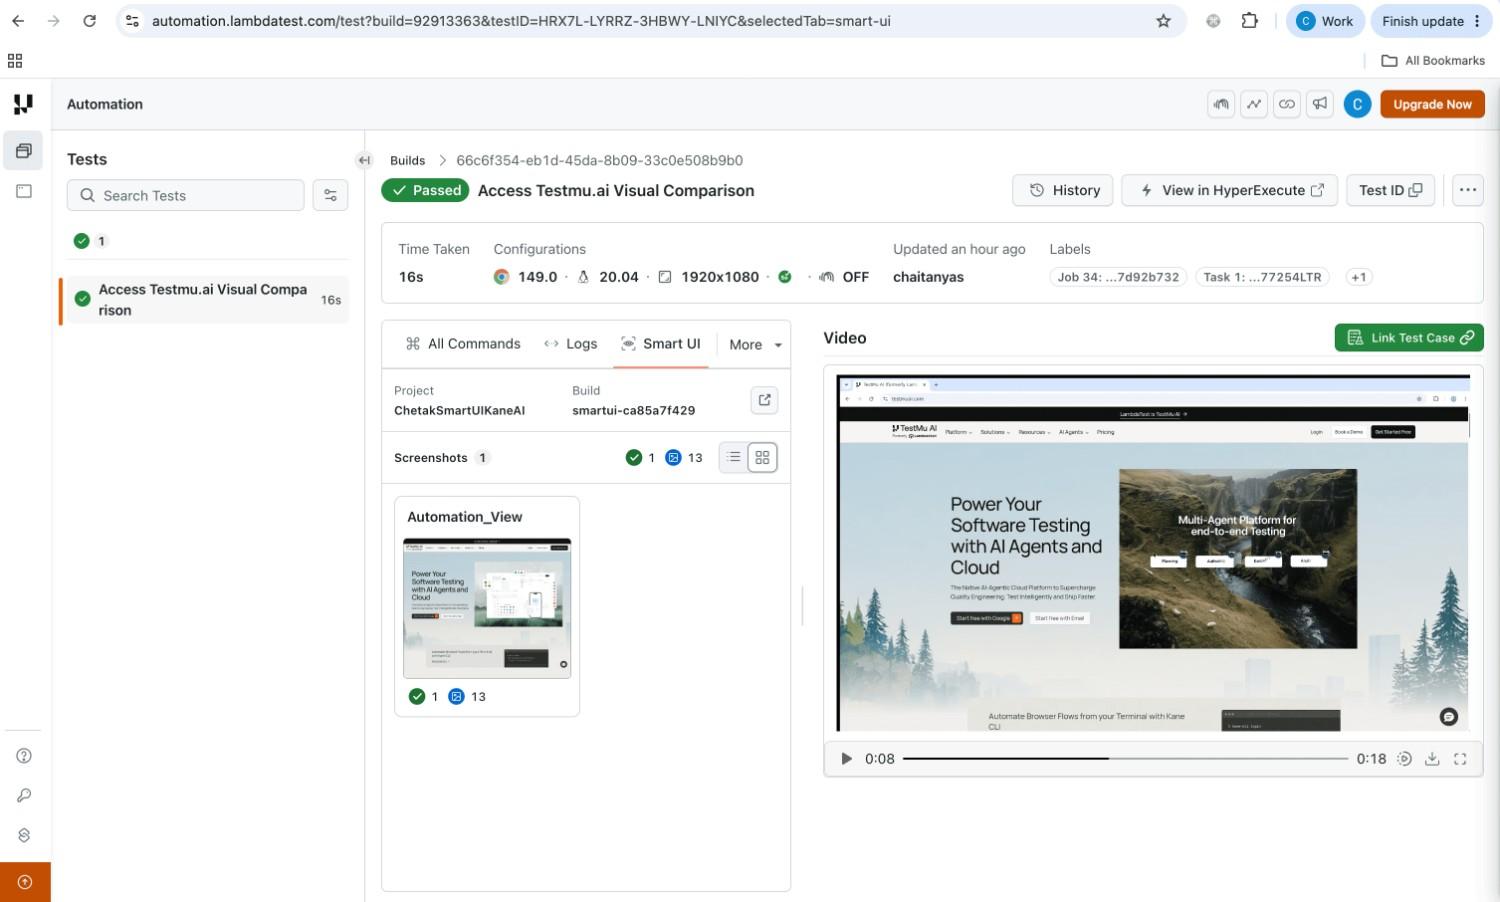Focus the Search Tests field

pyautogui.click(x=185, y=195)
